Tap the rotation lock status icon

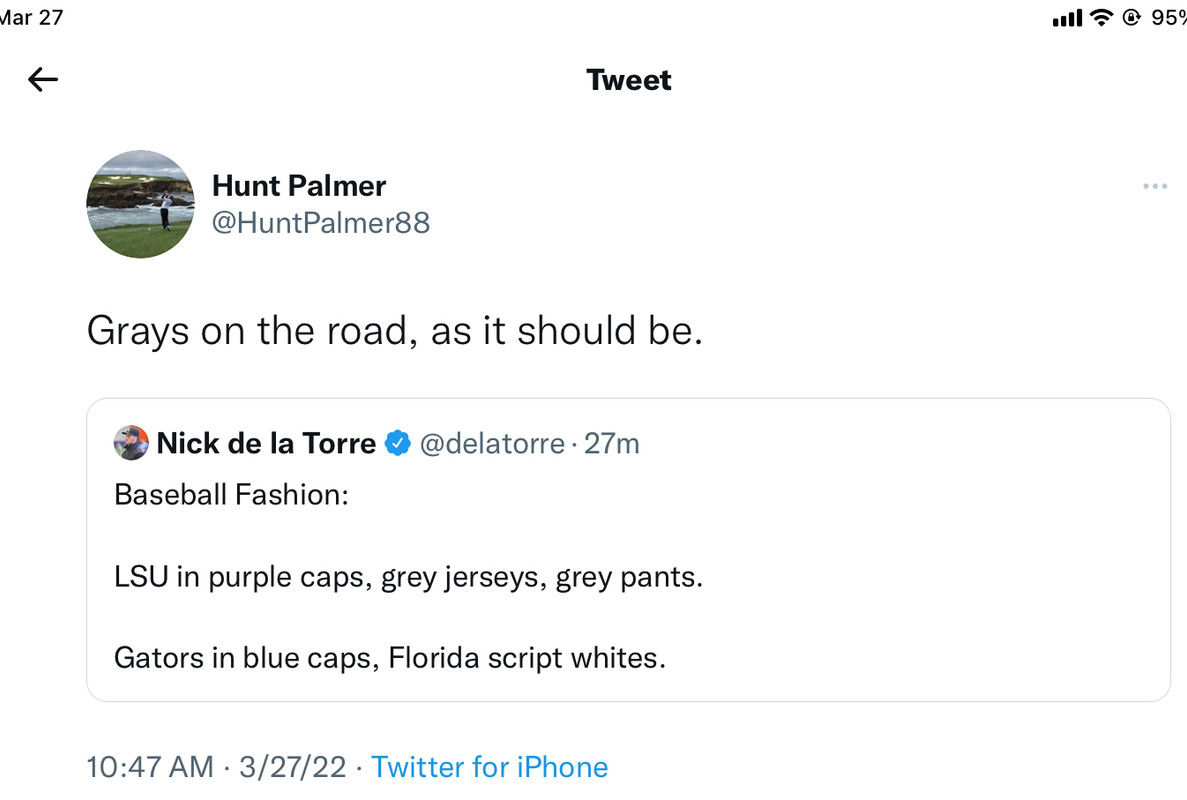pos(1133,18)
